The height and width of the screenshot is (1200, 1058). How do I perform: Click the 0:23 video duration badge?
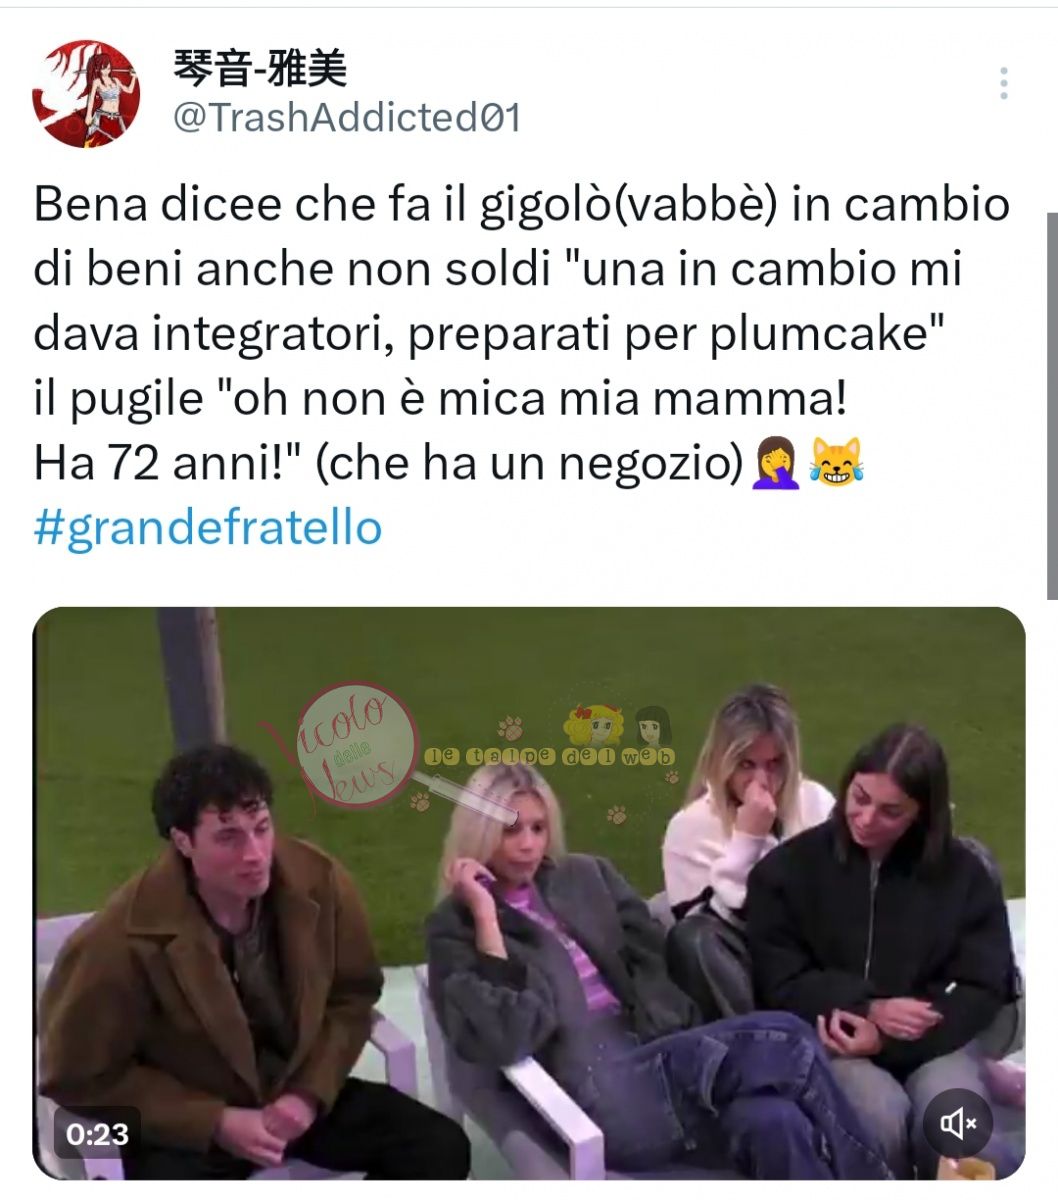pos(97,1133)
